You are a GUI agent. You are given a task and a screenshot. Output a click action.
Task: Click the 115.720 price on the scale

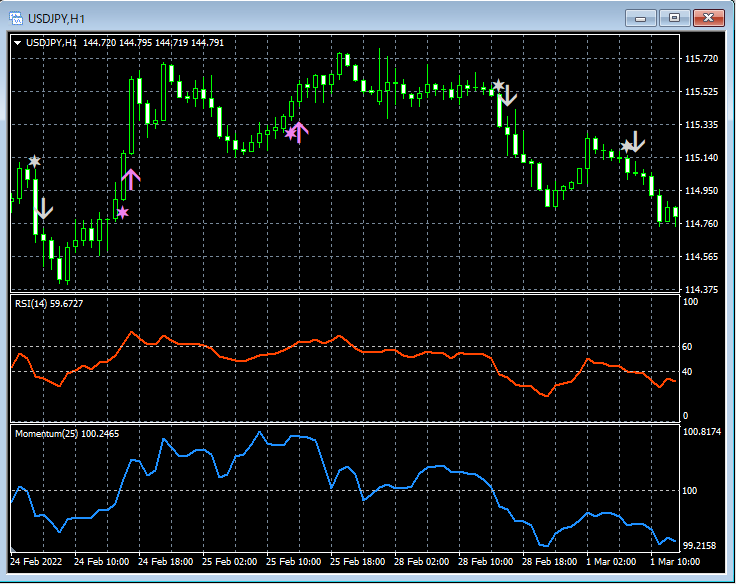pyautogui.click(x=703, y=59)
